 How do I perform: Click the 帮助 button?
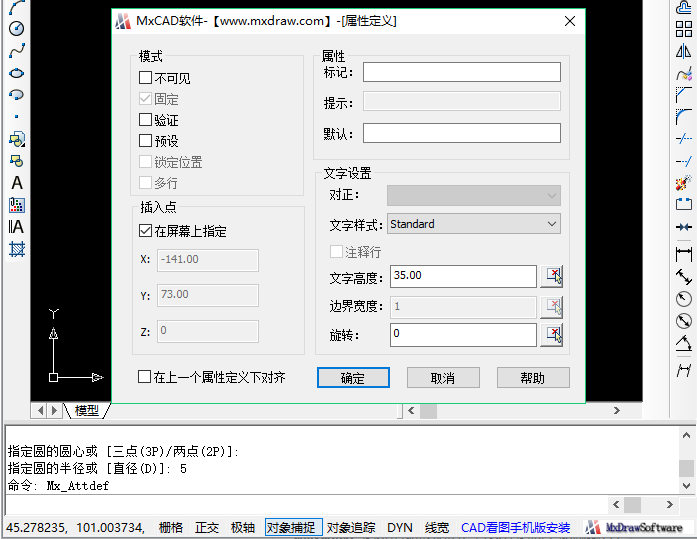point(533,378)
